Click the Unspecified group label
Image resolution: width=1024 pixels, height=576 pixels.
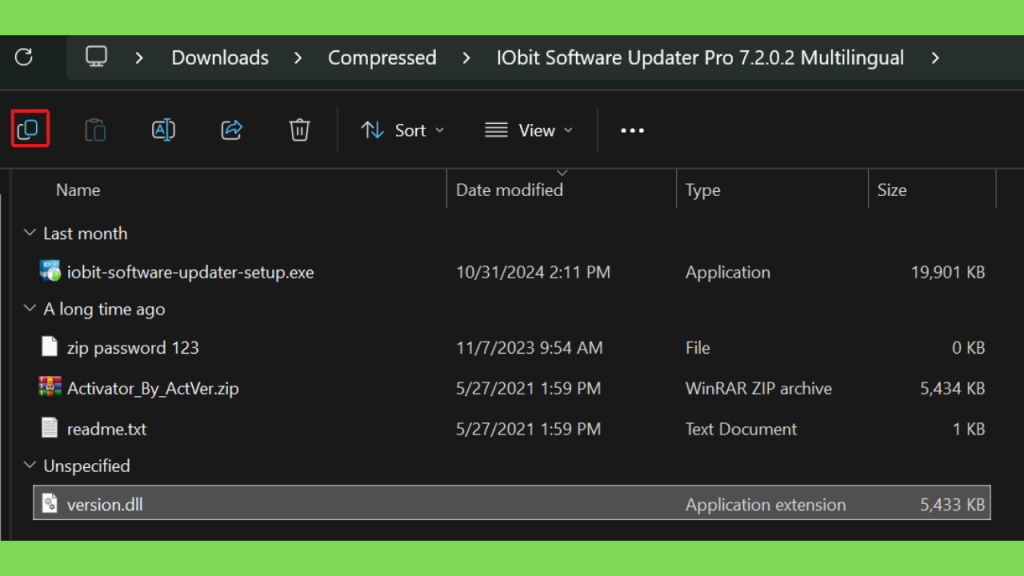click(x=86, y=466)
